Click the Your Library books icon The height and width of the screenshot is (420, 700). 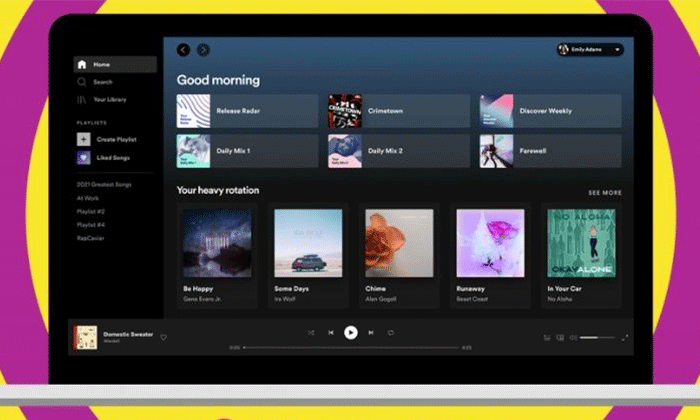[x=82, y=100]
